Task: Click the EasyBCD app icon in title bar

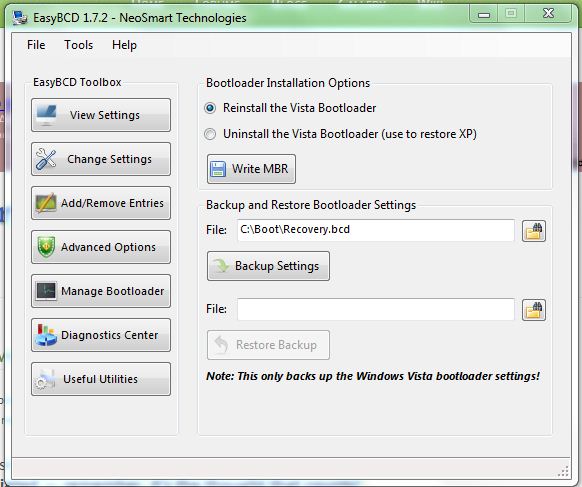Action: point(20,17)
